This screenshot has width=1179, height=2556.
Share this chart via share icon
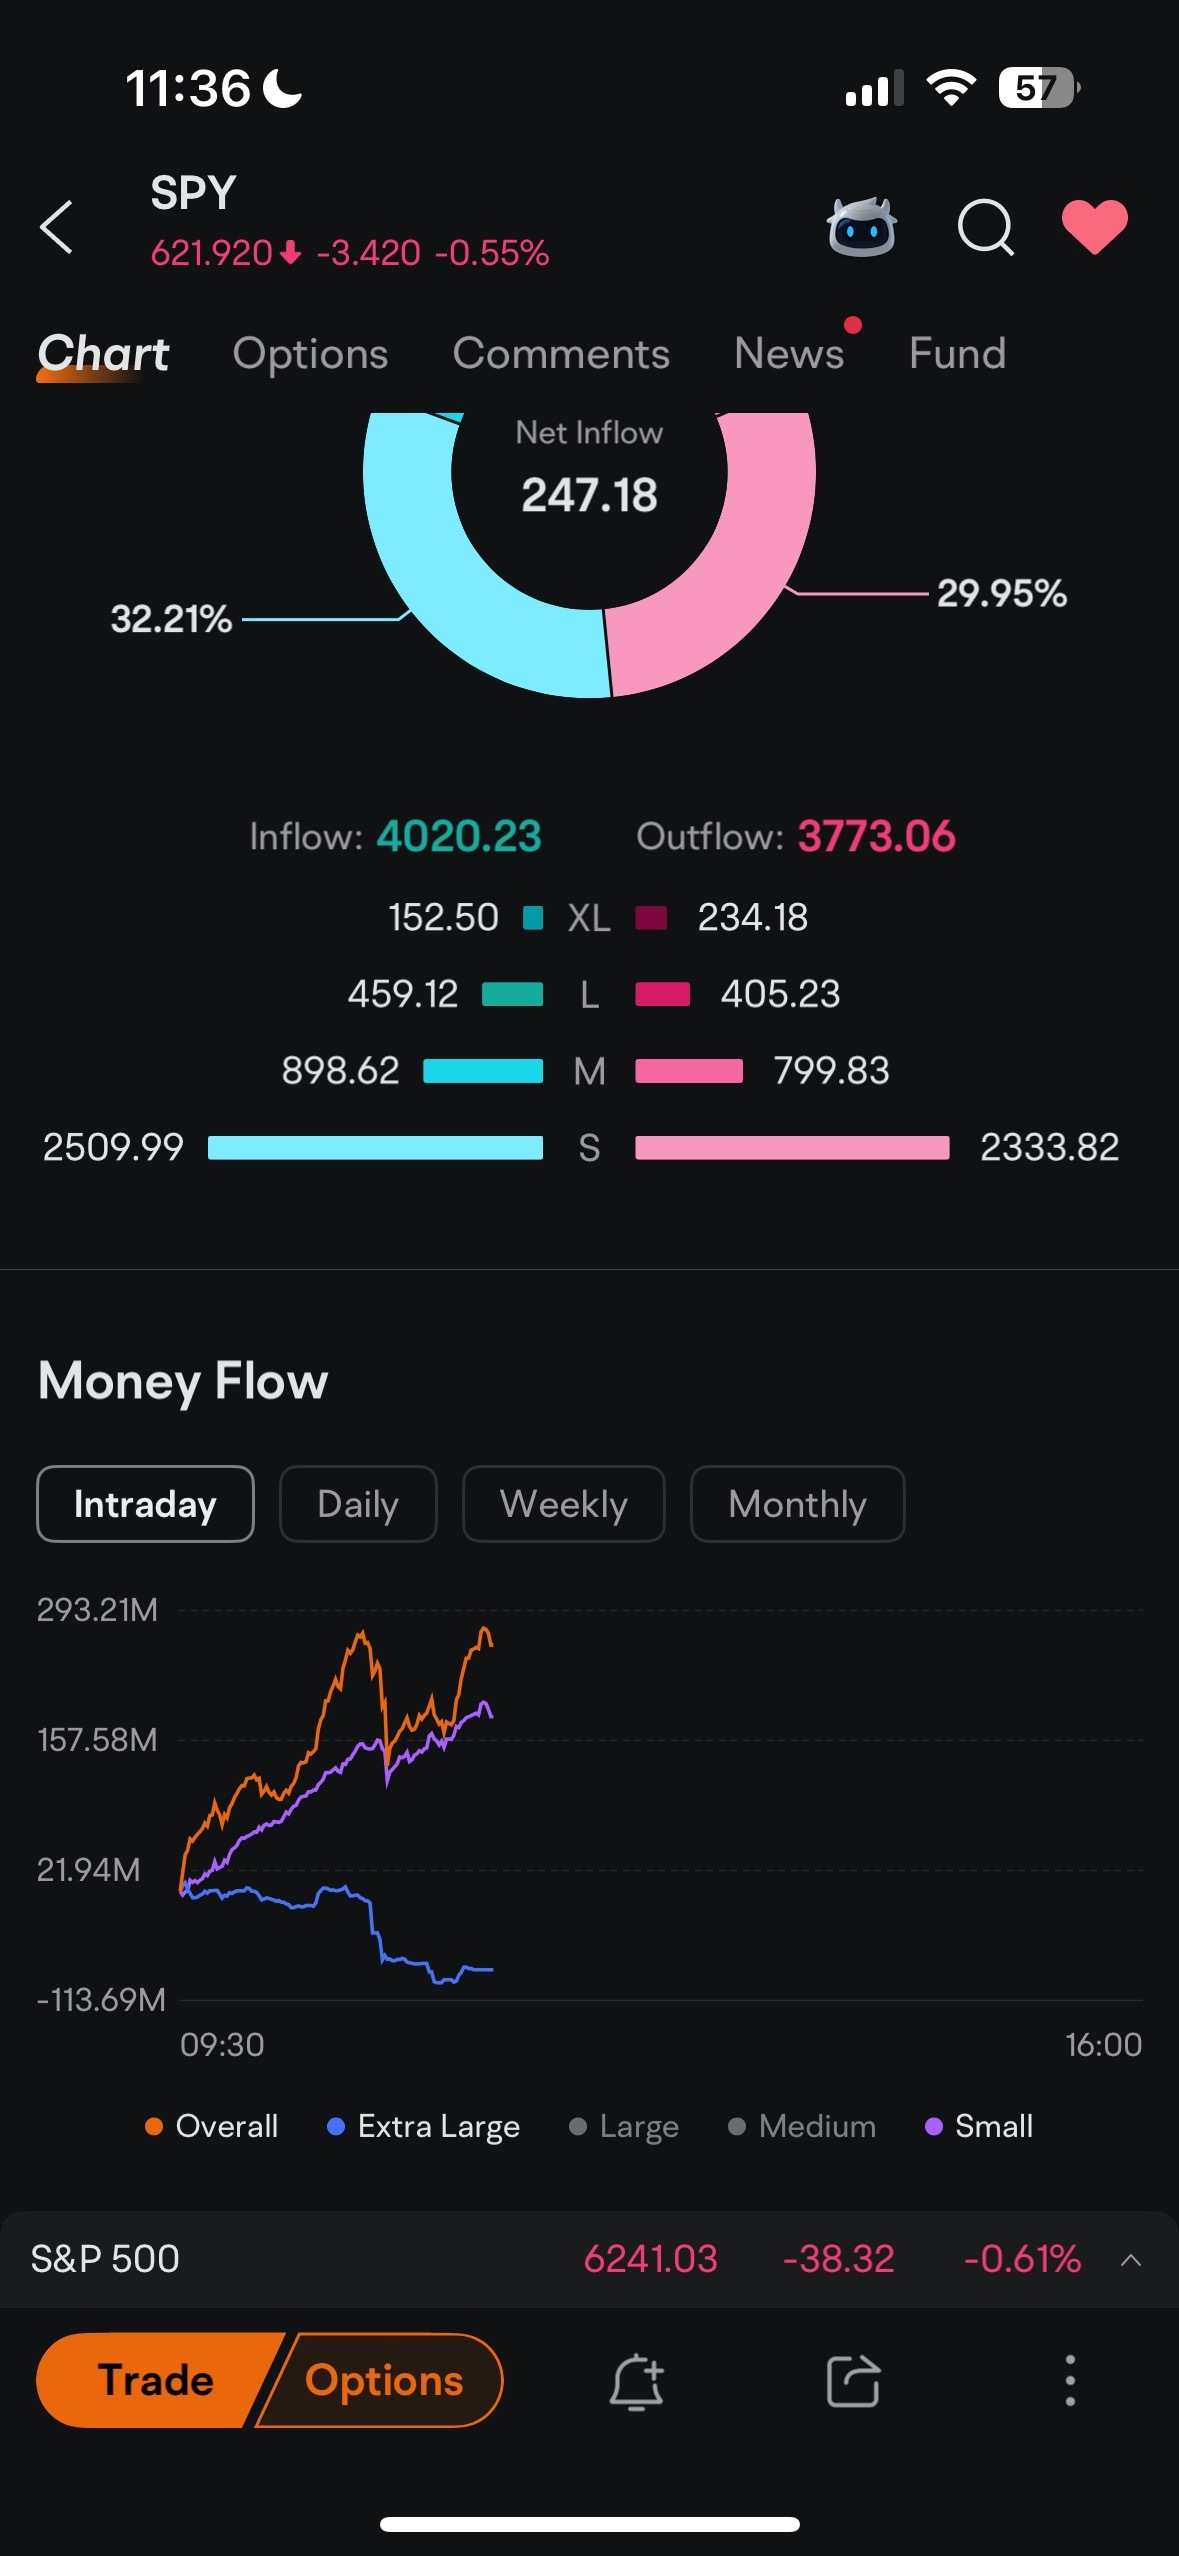853,2381
